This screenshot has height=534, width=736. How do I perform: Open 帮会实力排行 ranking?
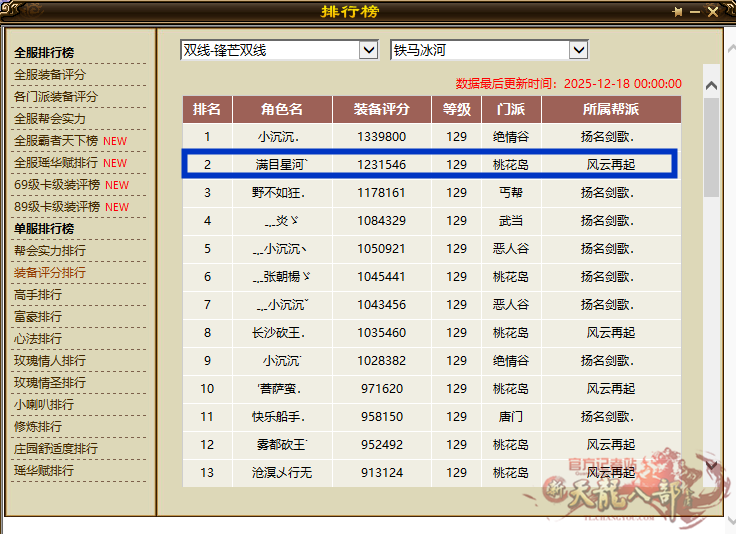[x=50, y=251]
